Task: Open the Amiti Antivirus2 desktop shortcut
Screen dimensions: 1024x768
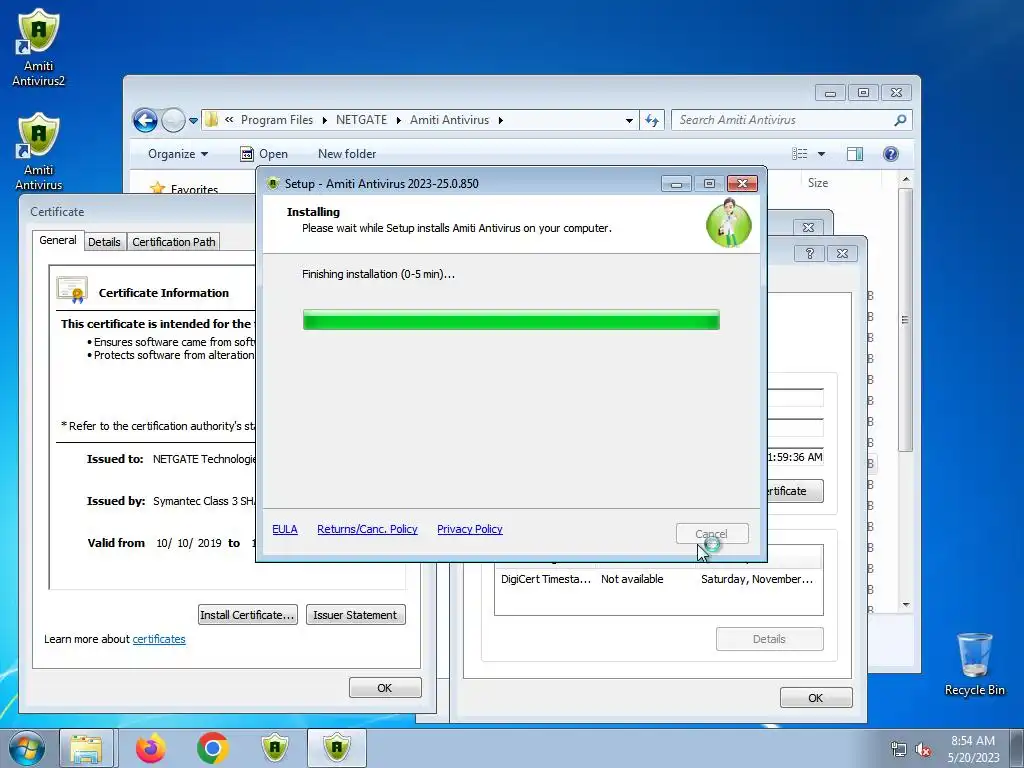Action: click(39, 48)
